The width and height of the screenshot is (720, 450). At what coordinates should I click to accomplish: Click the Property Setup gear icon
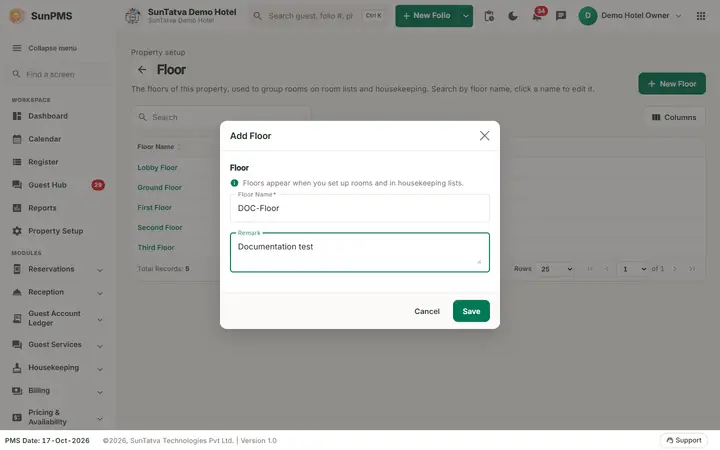pyautogui.click(x=17, y=231)
